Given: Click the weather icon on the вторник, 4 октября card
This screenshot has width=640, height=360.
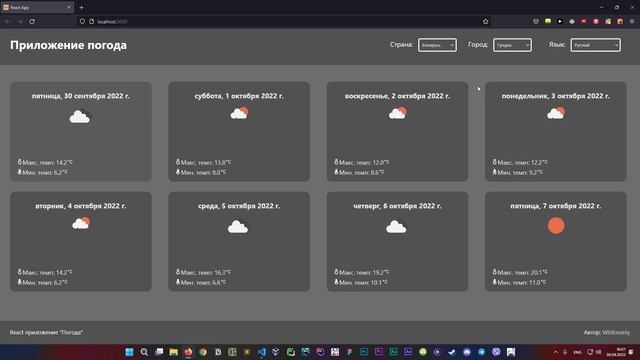Looking at the screenshot, I should (x=81, y=223).
